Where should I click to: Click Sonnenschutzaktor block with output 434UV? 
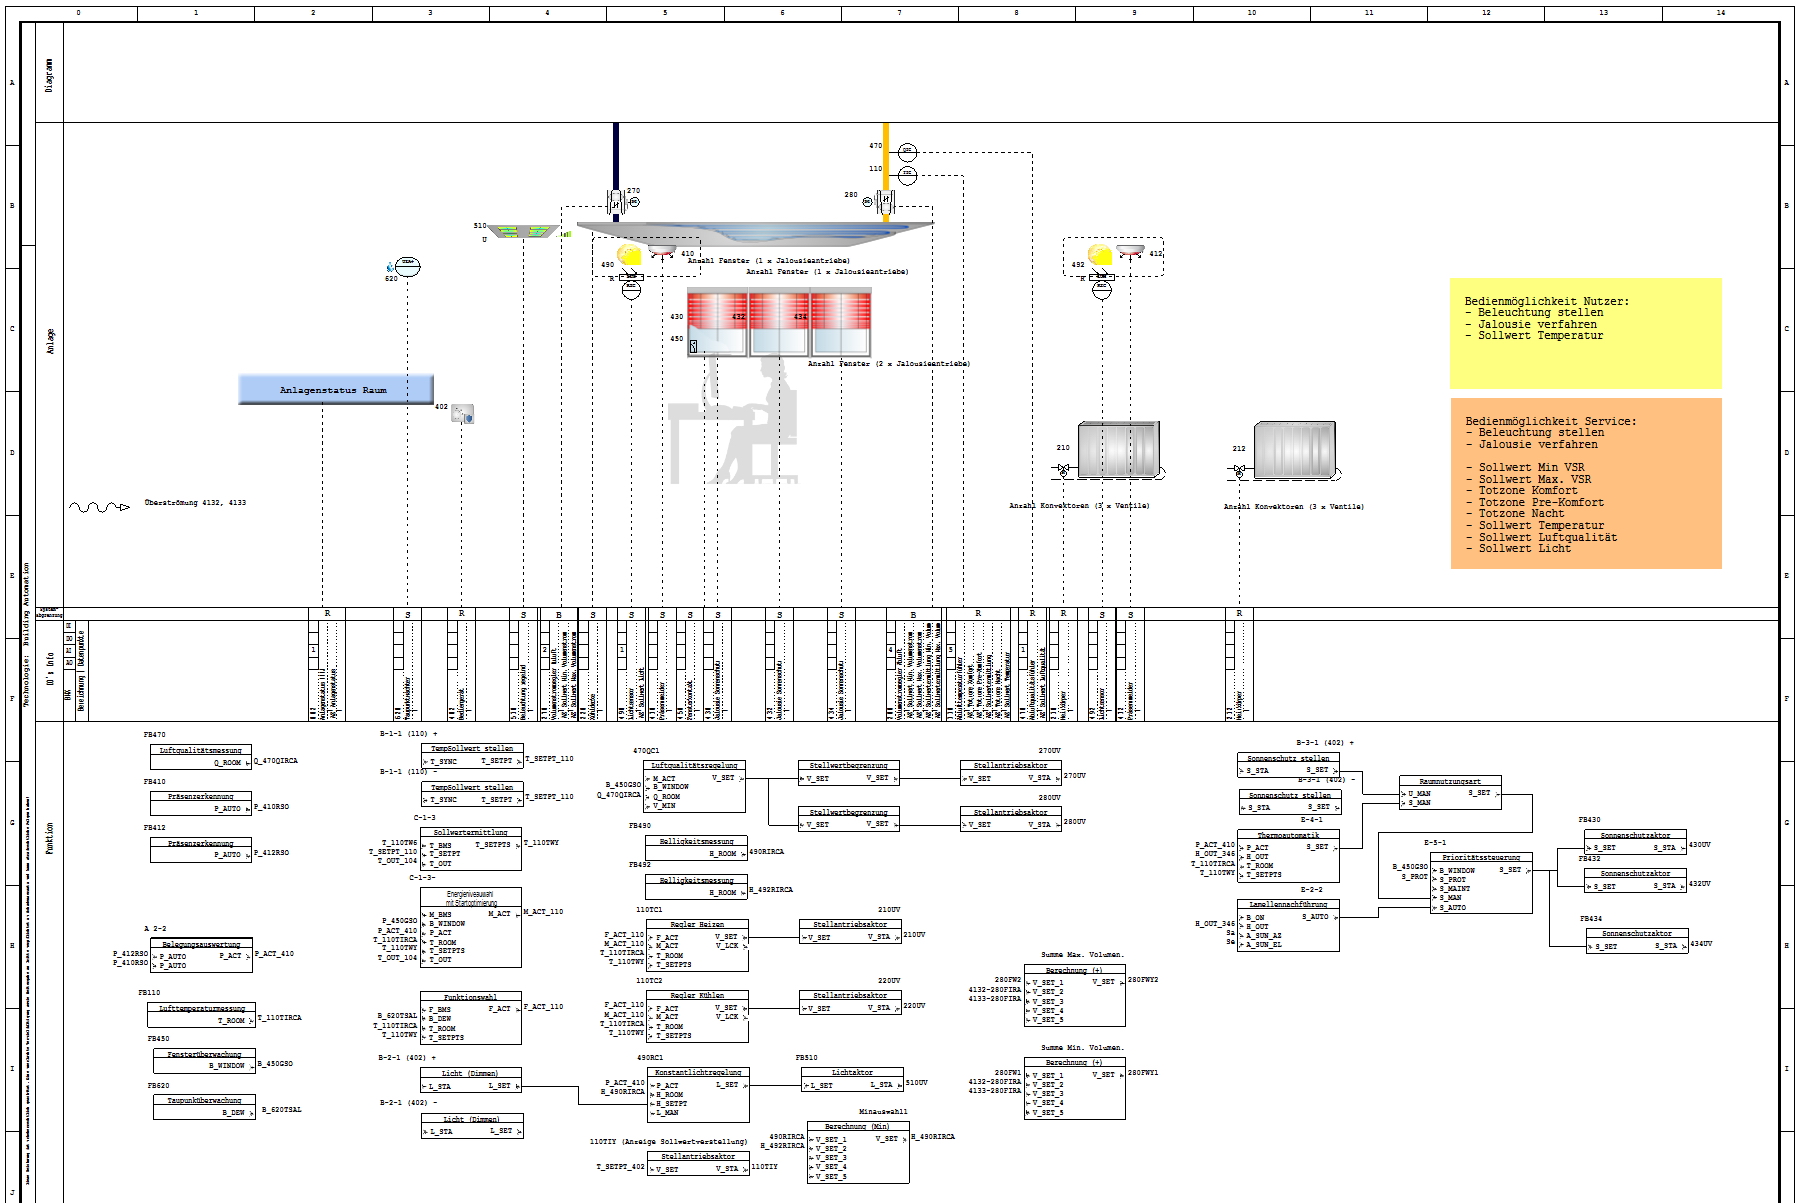(1637, 940)
